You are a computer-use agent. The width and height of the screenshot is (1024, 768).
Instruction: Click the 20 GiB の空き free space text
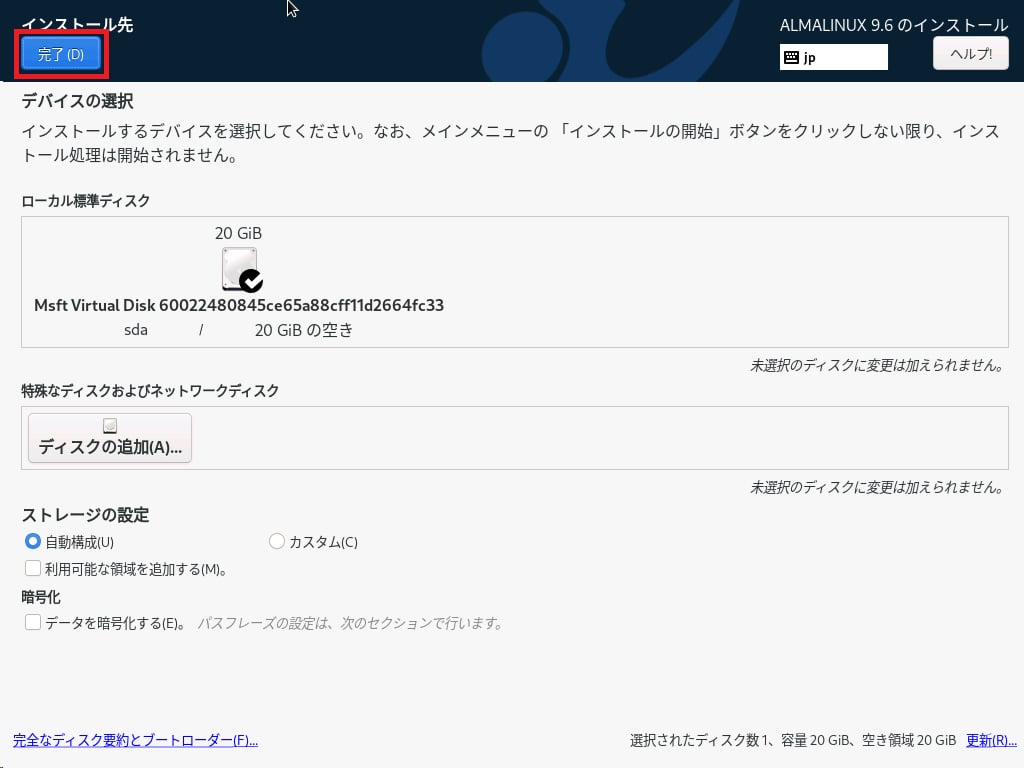[x=304, y=330]
